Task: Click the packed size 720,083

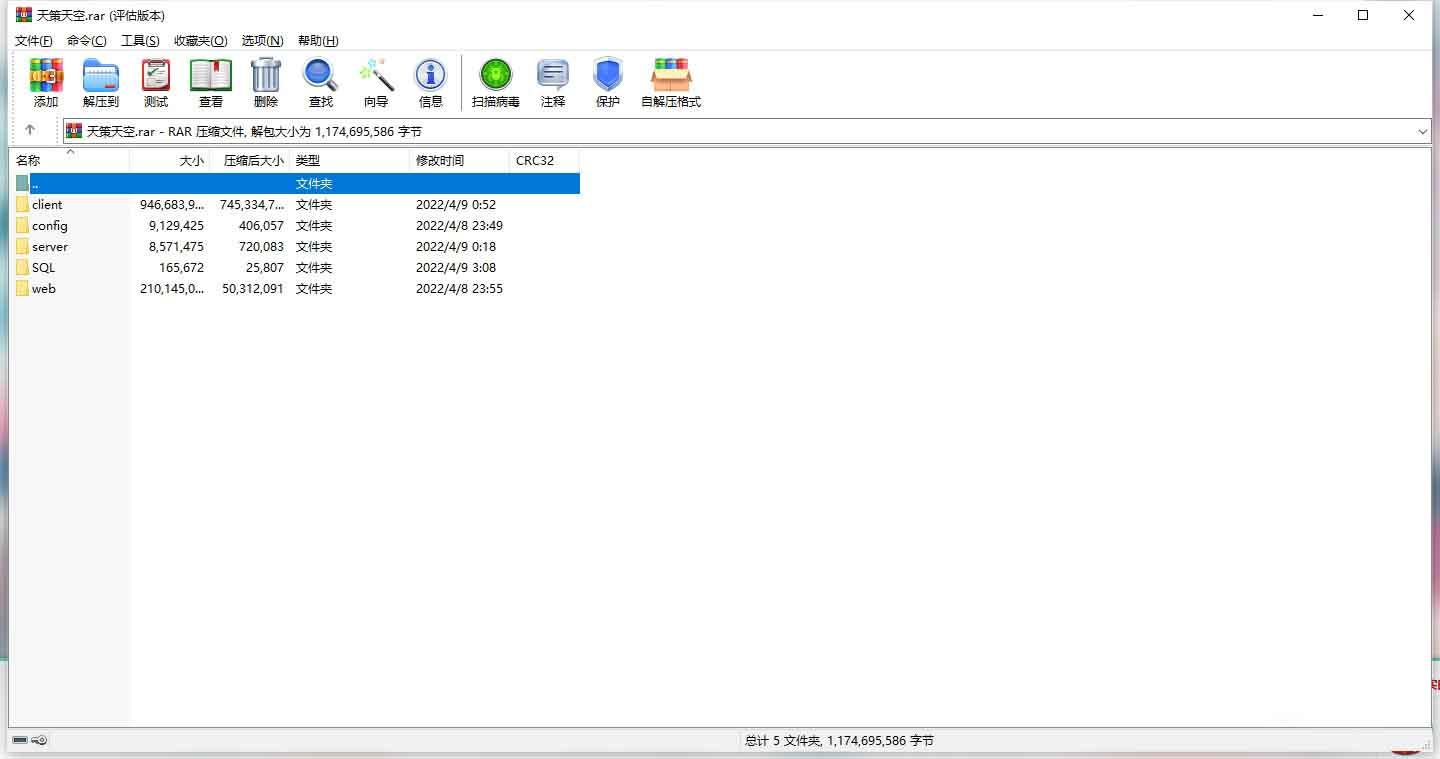Action: click(x=261, y=246)
